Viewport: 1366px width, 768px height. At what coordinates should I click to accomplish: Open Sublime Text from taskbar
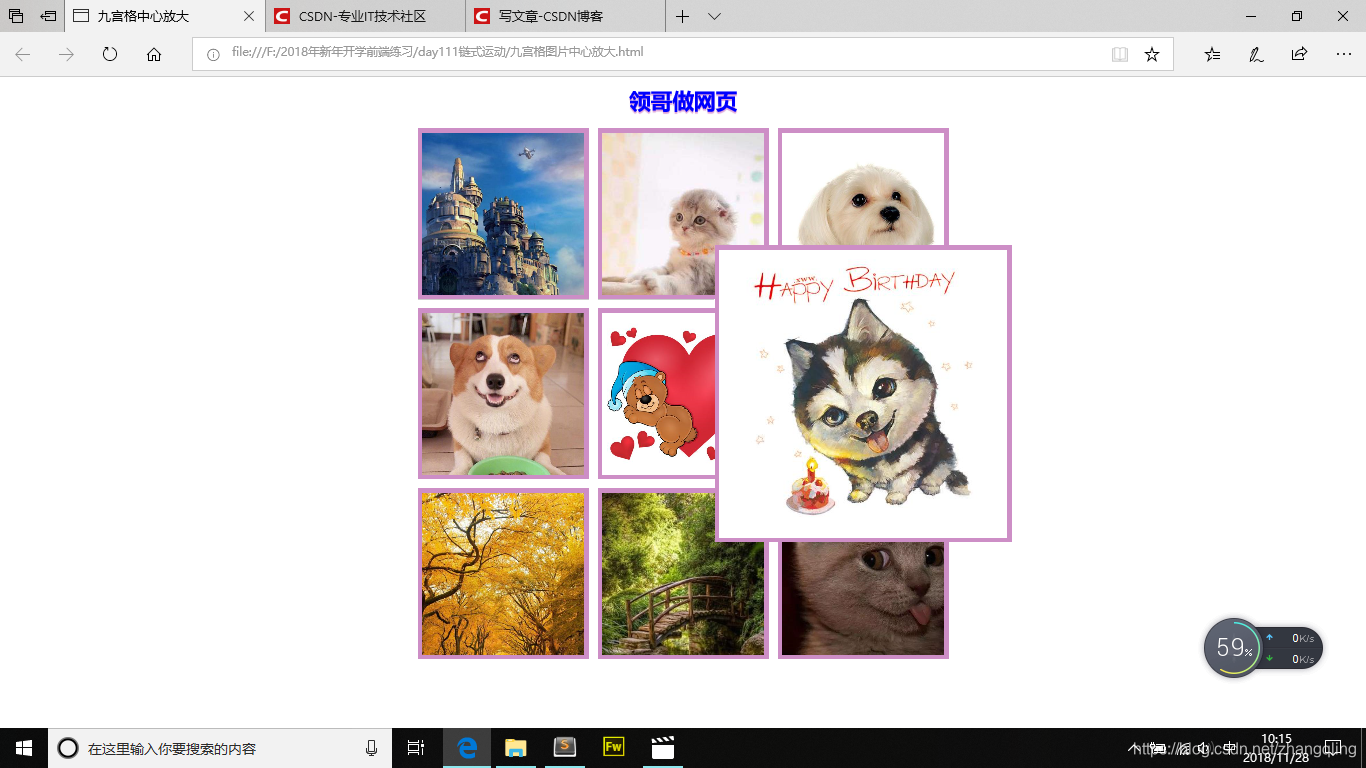pyautogui.click(x=564, y=748)
